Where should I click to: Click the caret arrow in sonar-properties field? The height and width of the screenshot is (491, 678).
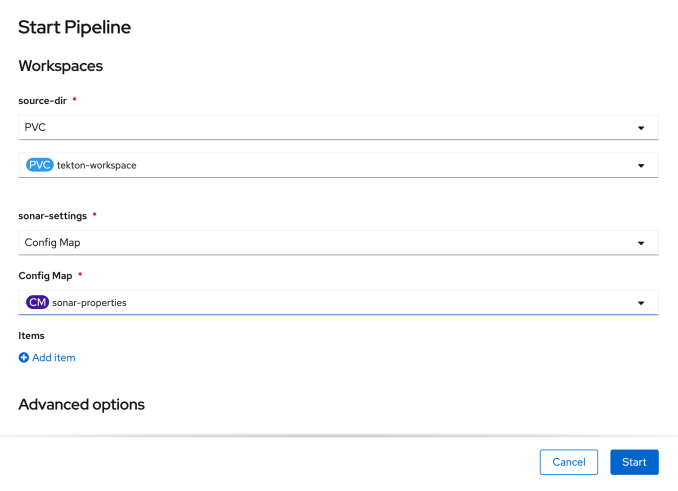(x=640, y=302)
